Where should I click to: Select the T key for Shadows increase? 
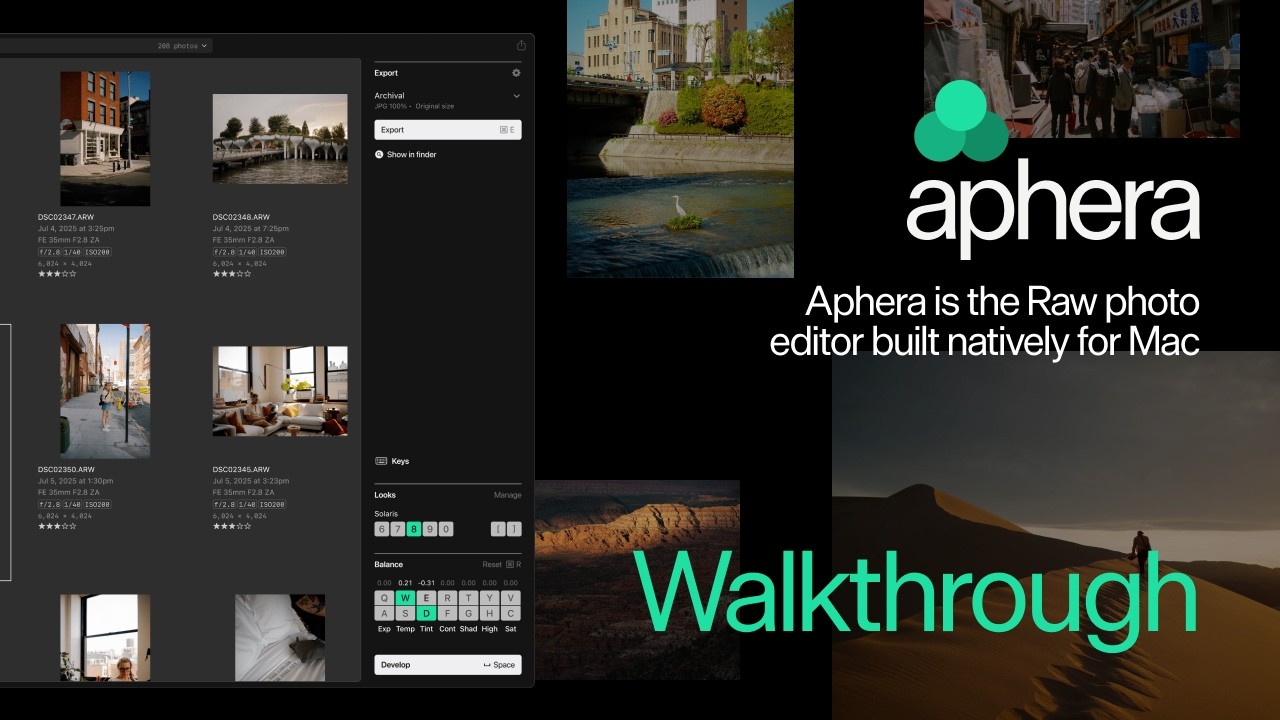click(468, 598)
